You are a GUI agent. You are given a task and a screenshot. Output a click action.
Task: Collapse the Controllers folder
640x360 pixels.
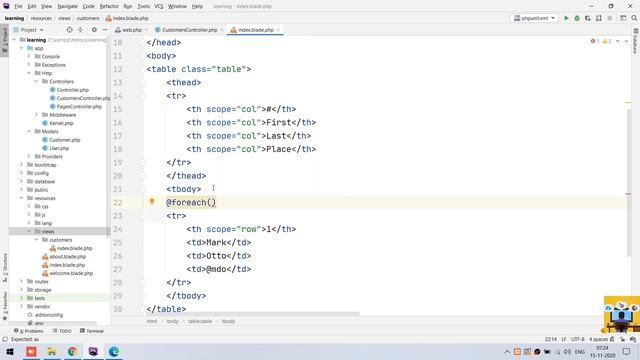[x=36, y=81]
